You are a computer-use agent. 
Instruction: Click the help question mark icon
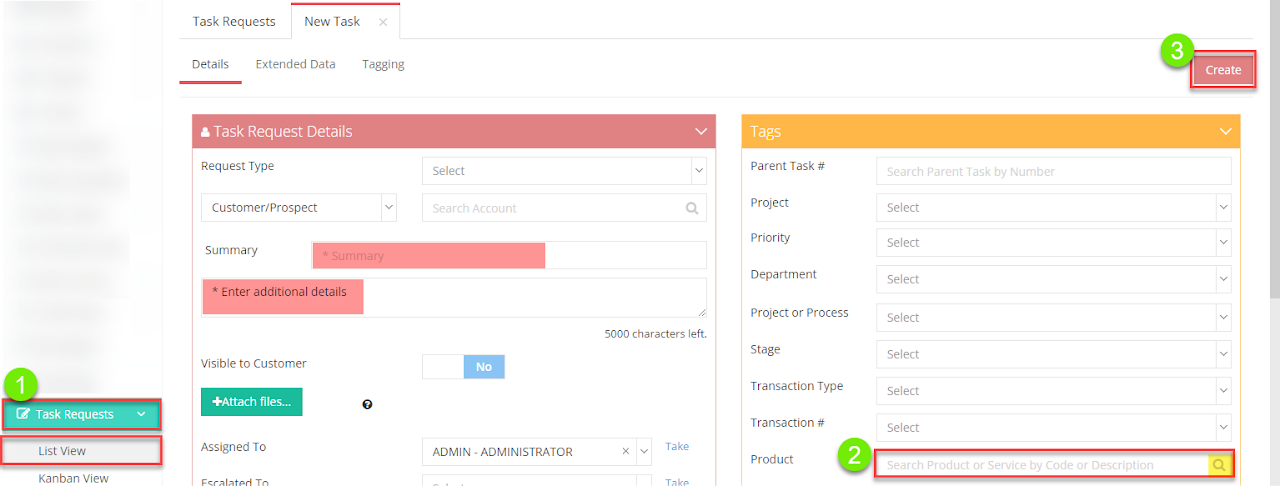click(367, 404)
